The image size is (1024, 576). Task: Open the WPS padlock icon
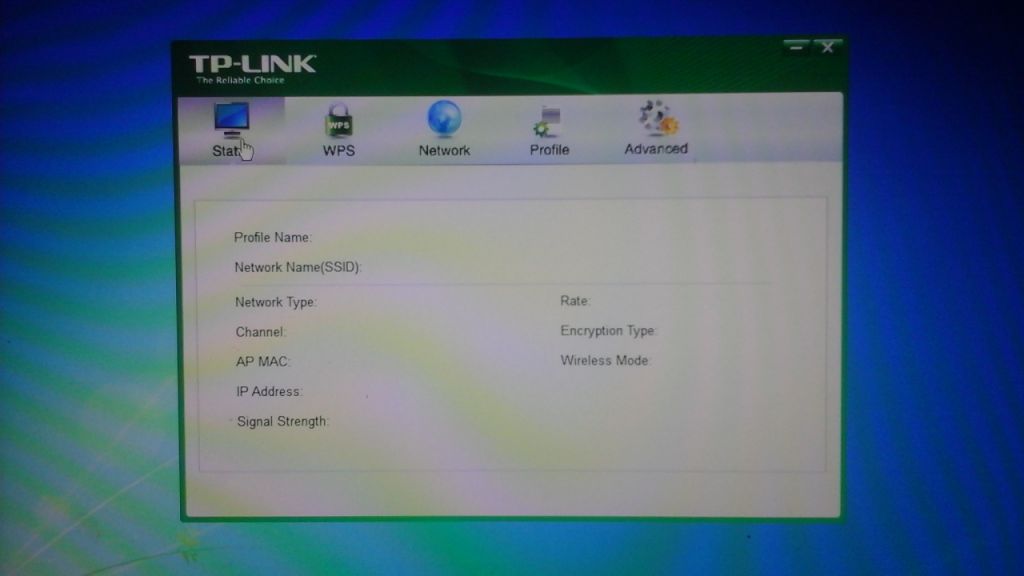point(339,120)
